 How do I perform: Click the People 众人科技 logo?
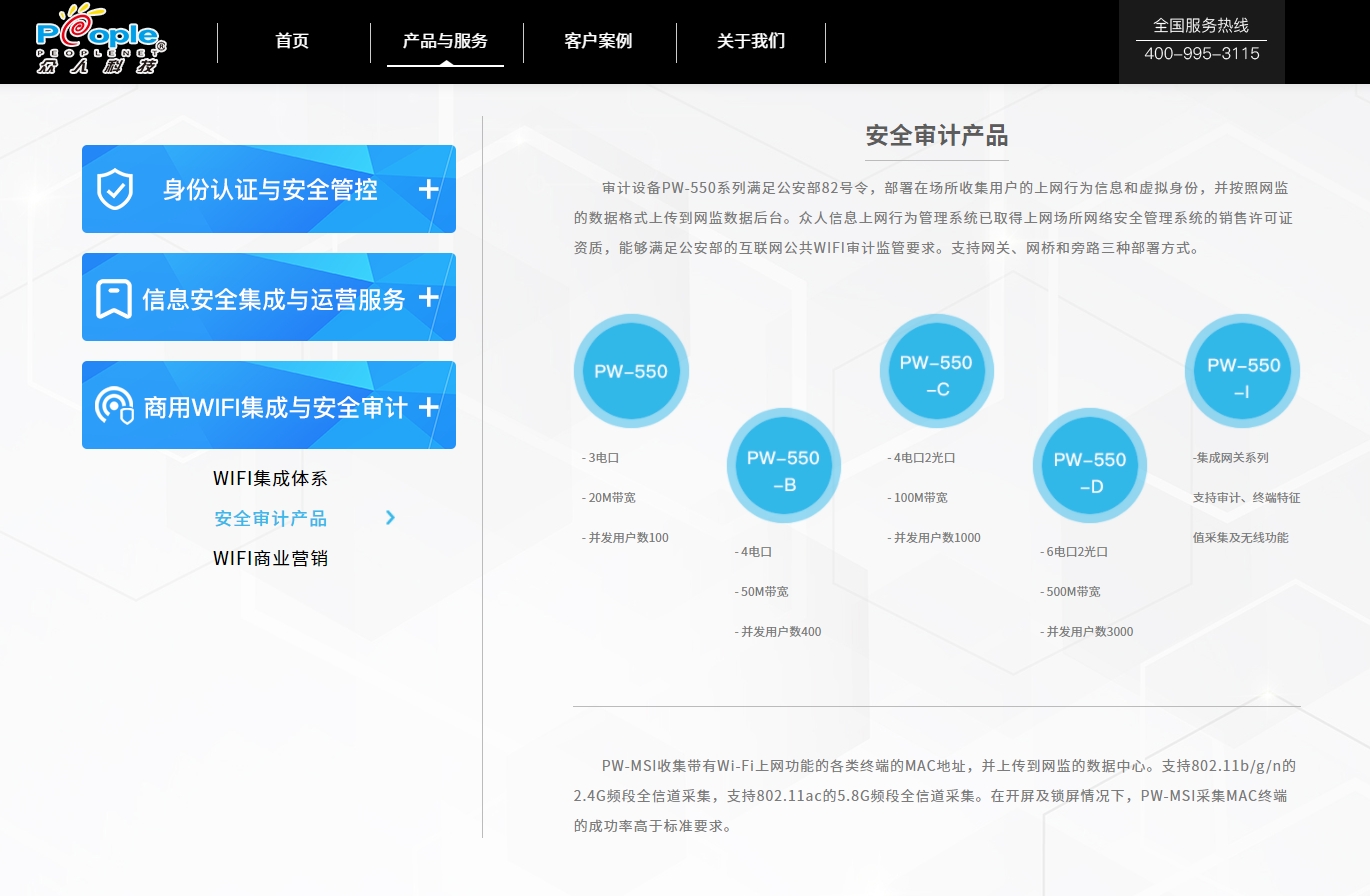[x=100, y=40]
